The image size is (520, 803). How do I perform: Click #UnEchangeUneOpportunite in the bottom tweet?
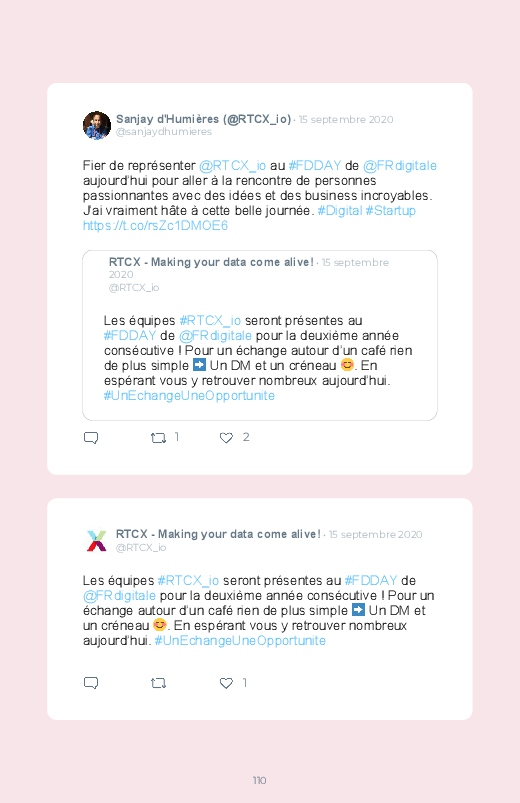[x=240, y=641]
